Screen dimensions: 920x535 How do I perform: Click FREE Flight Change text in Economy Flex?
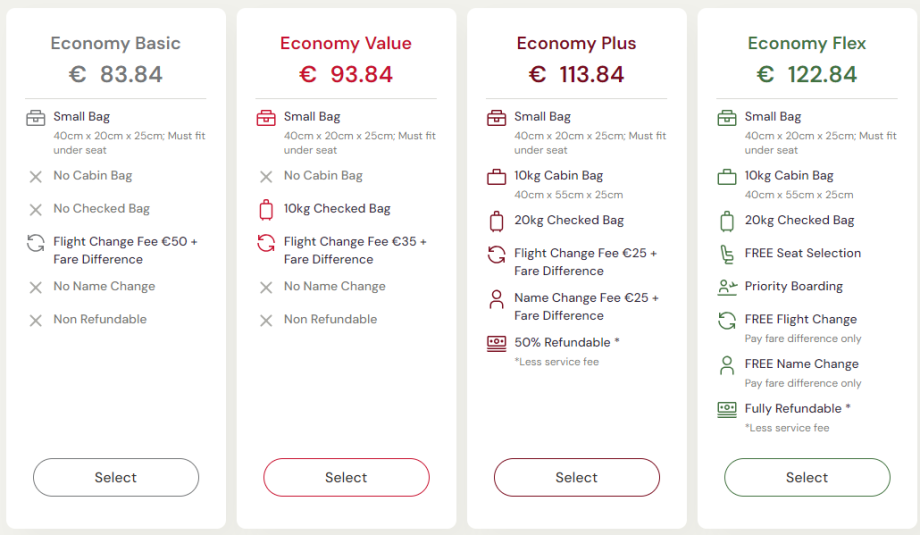click(801, 319)
